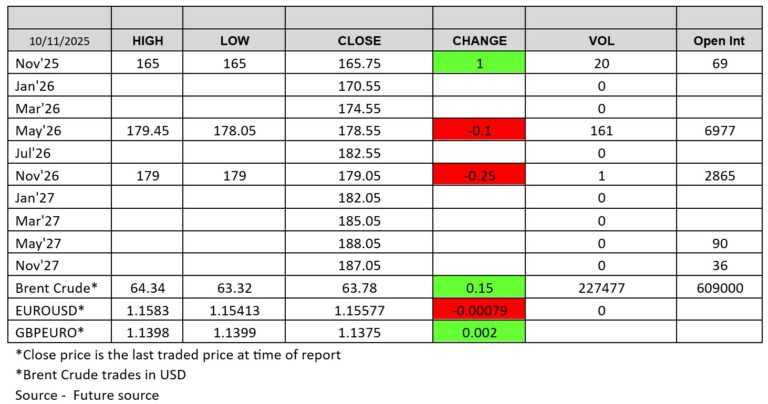Click the HIGH column header

(x=148, y=41)
